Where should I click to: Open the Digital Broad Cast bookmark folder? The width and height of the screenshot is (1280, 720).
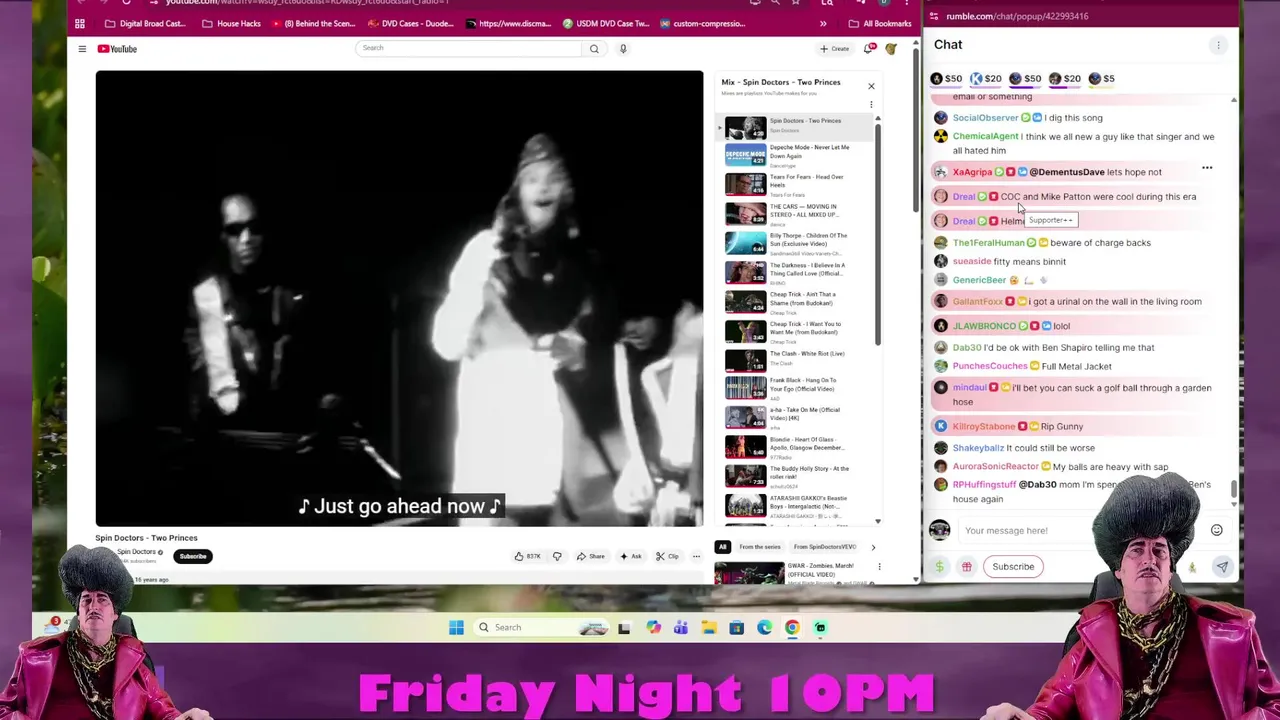(146, 23)
